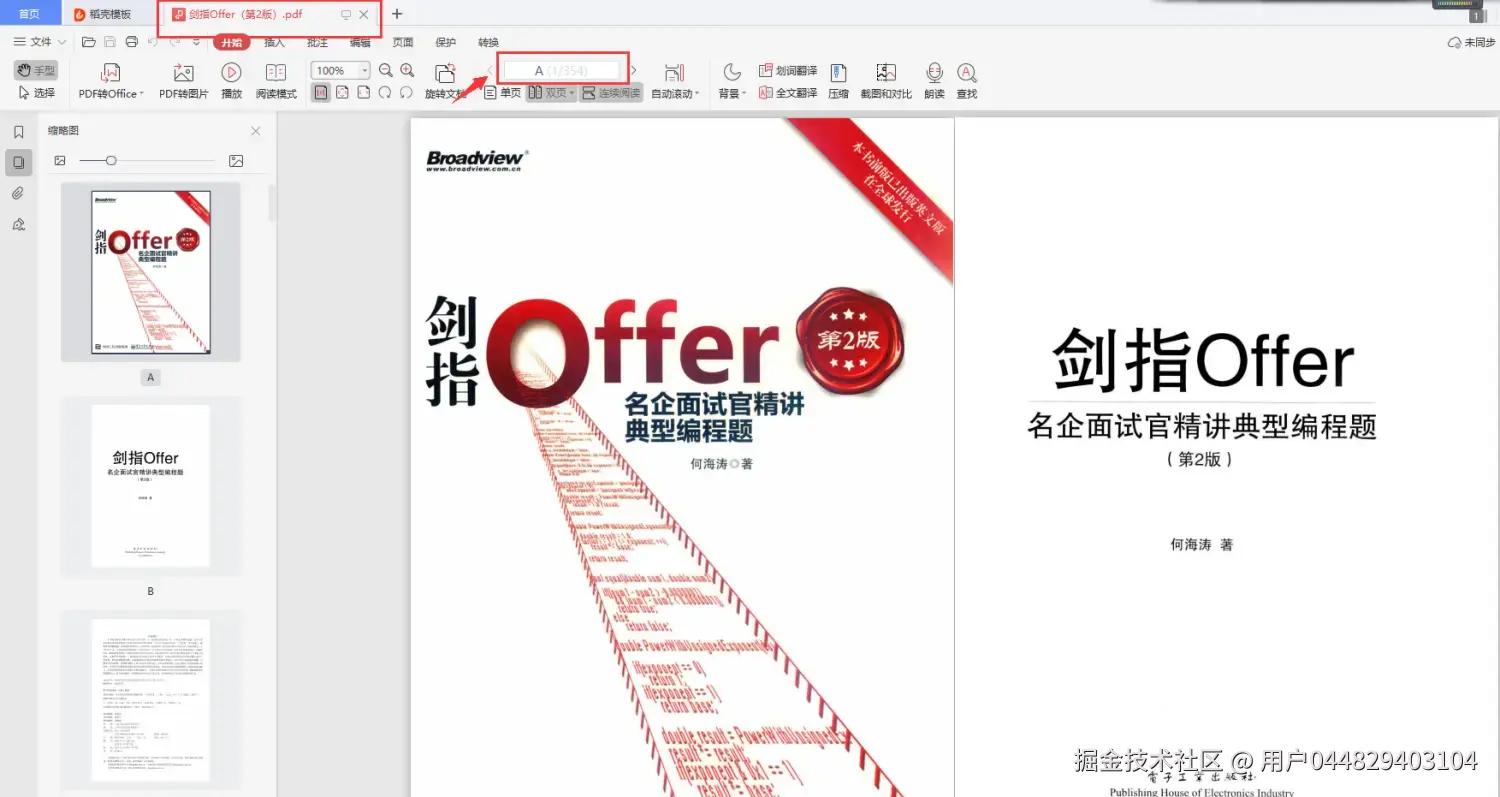This screenshot has width=1500, height=797.
Task: Click the zoom in magnifier
Action: click(407, 70)
